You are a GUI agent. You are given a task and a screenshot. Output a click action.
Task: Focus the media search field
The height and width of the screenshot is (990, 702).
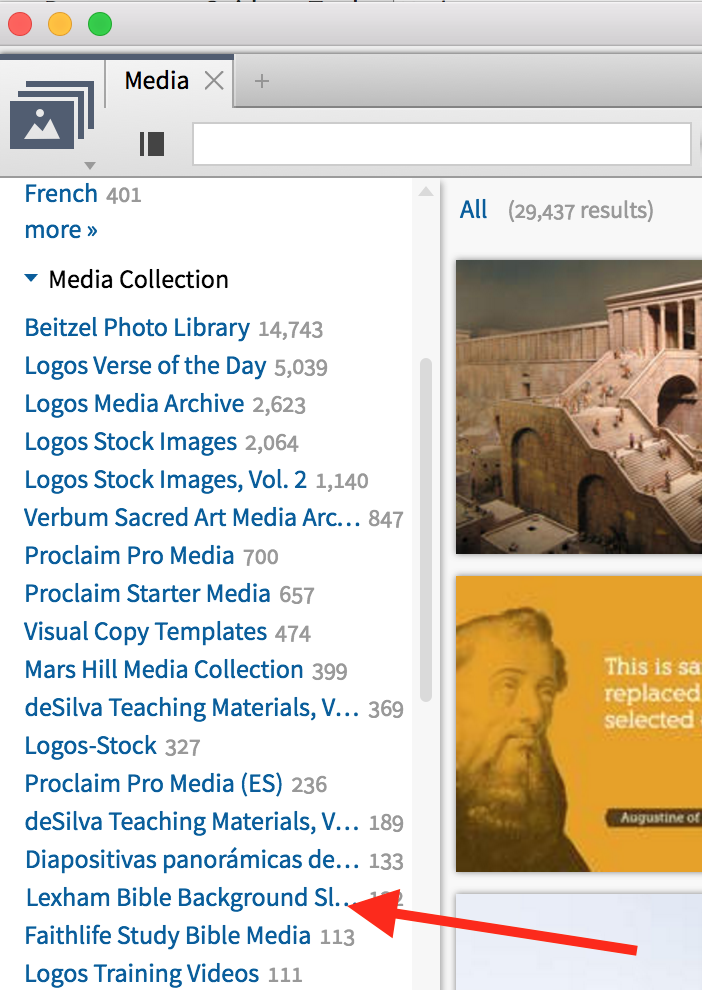tap(440, 144)
